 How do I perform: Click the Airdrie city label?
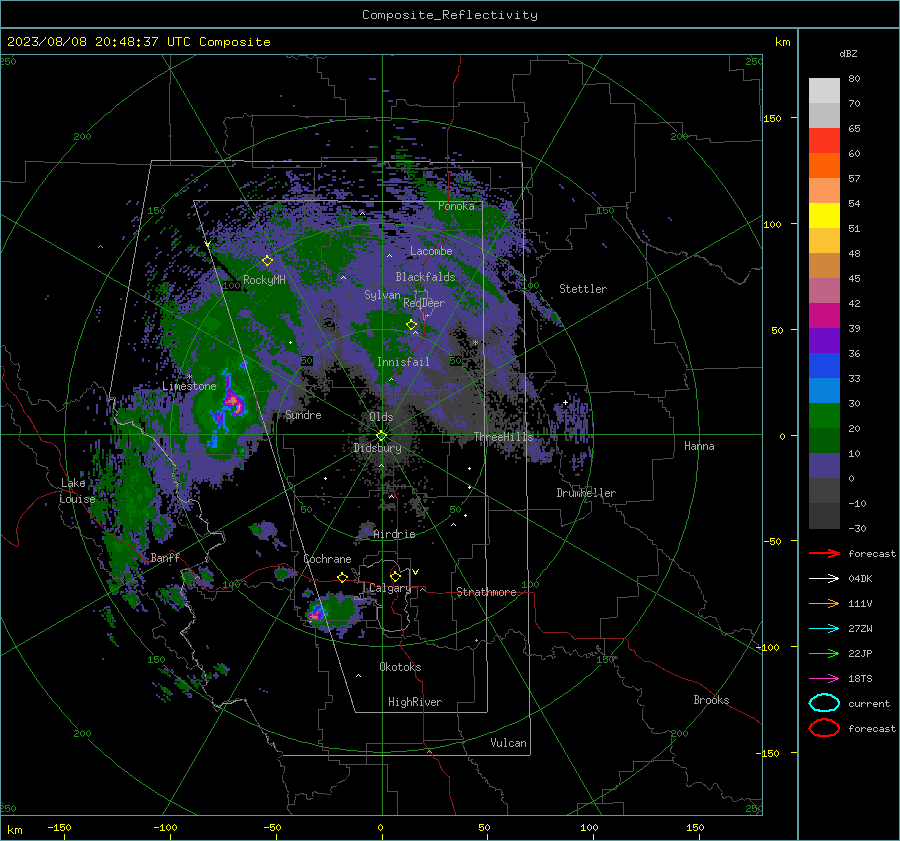click(394, 534)
